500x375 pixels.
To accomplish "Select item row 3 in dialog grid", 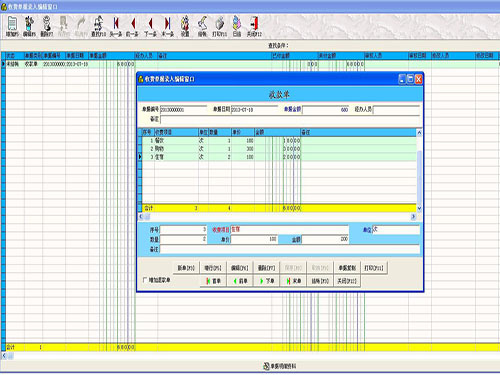I will [279, 157].
